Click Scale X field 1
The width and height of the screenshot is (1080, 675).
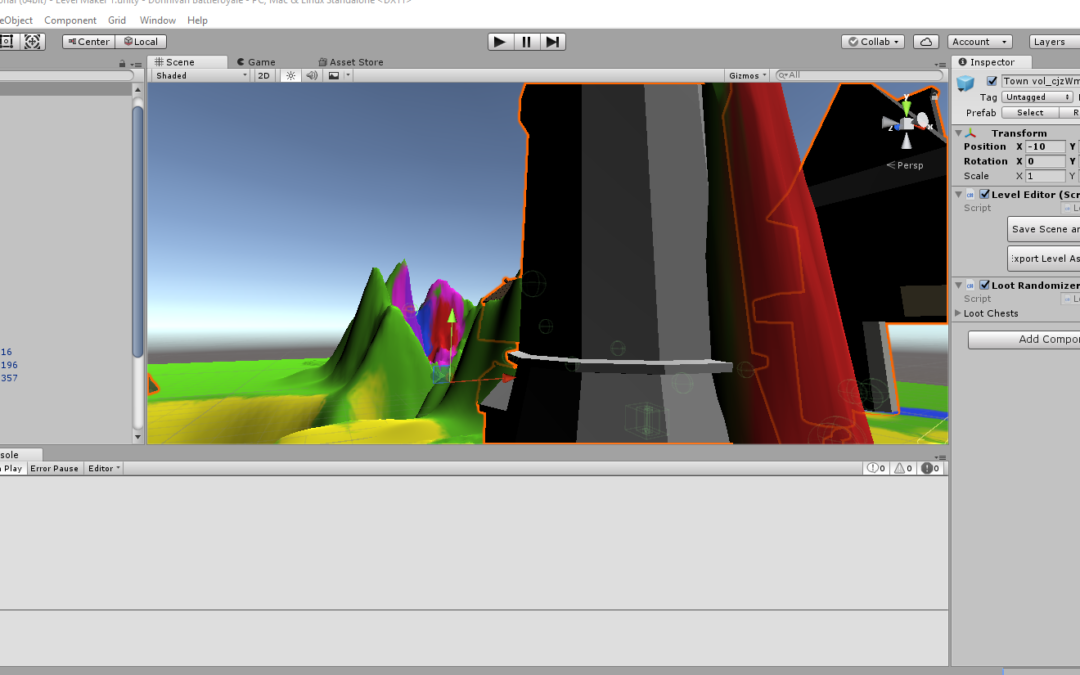click(x=1045, y=176)
